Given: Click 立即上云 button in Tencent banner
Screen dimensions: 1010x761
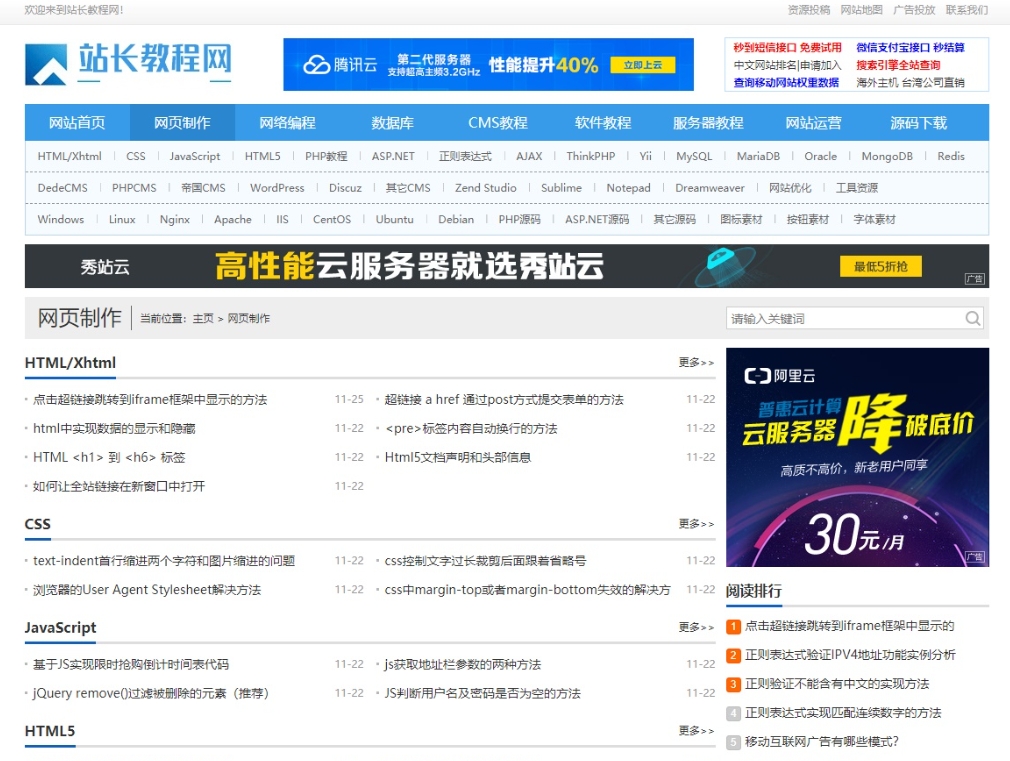Looking at the screenshot, I should tap(642, 64).
